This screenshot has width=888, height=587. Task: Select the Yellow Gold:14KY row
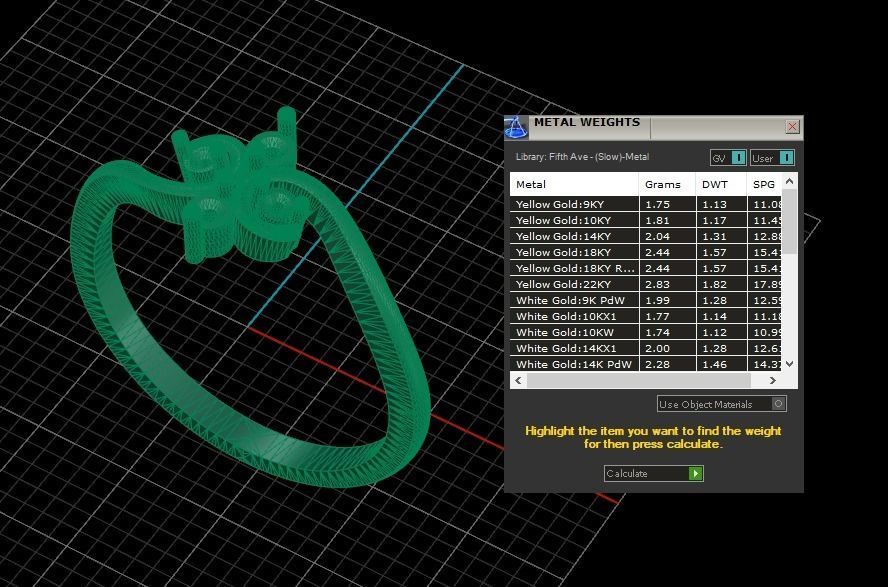[646, 236]
